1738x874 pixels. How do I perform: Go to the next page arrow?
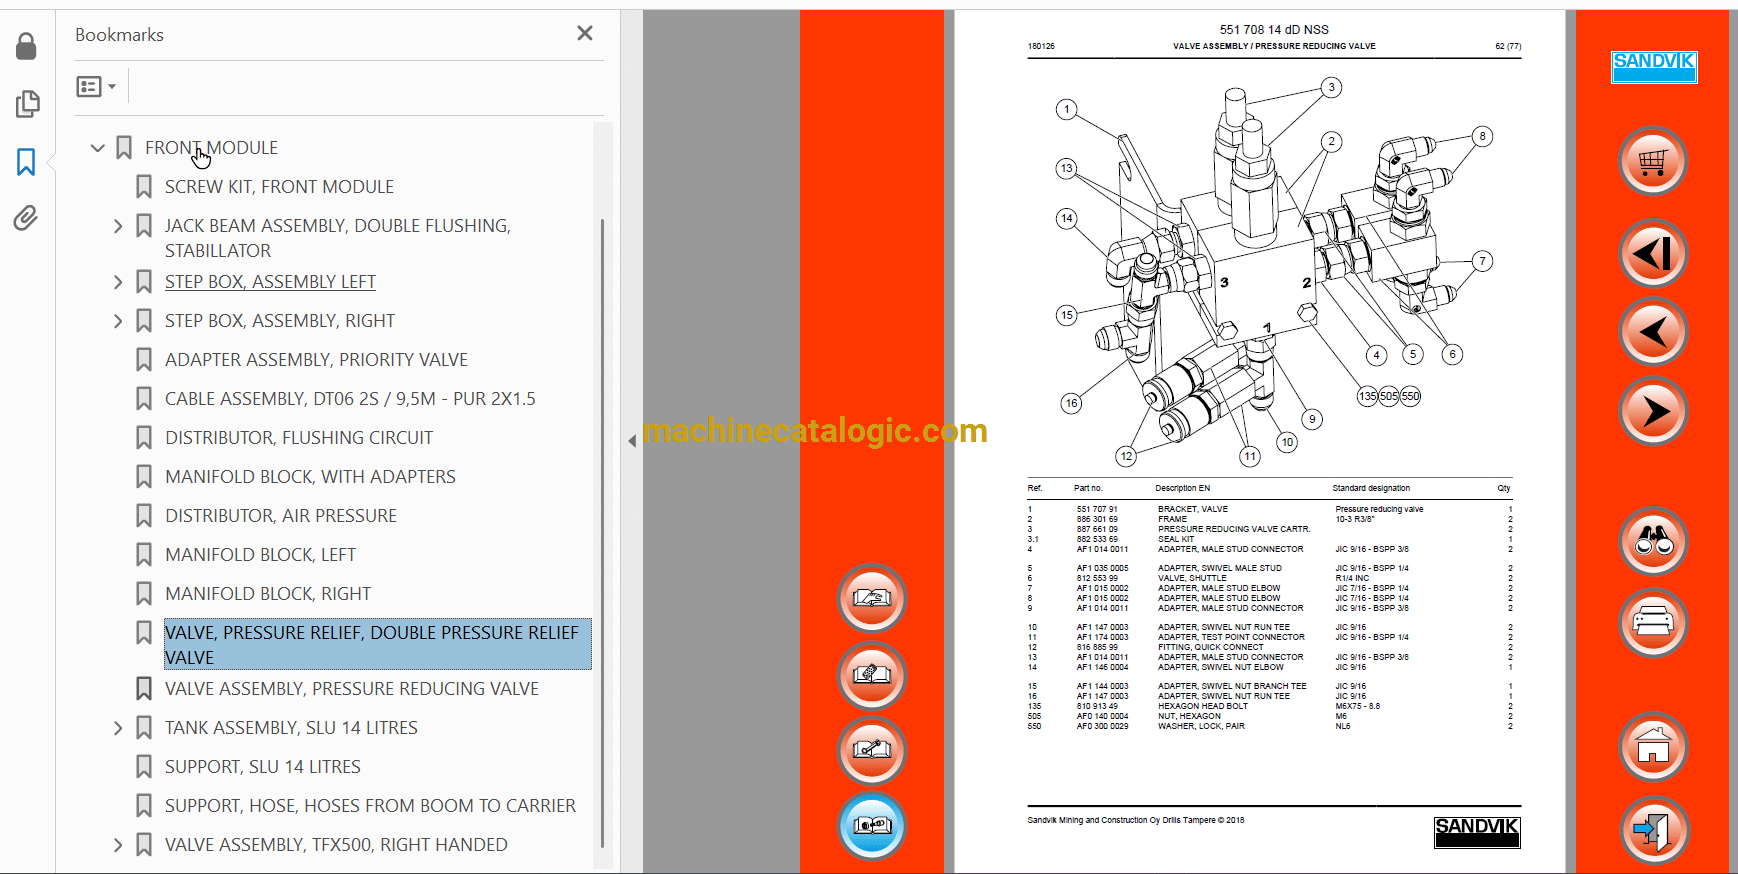[1653, 411]
